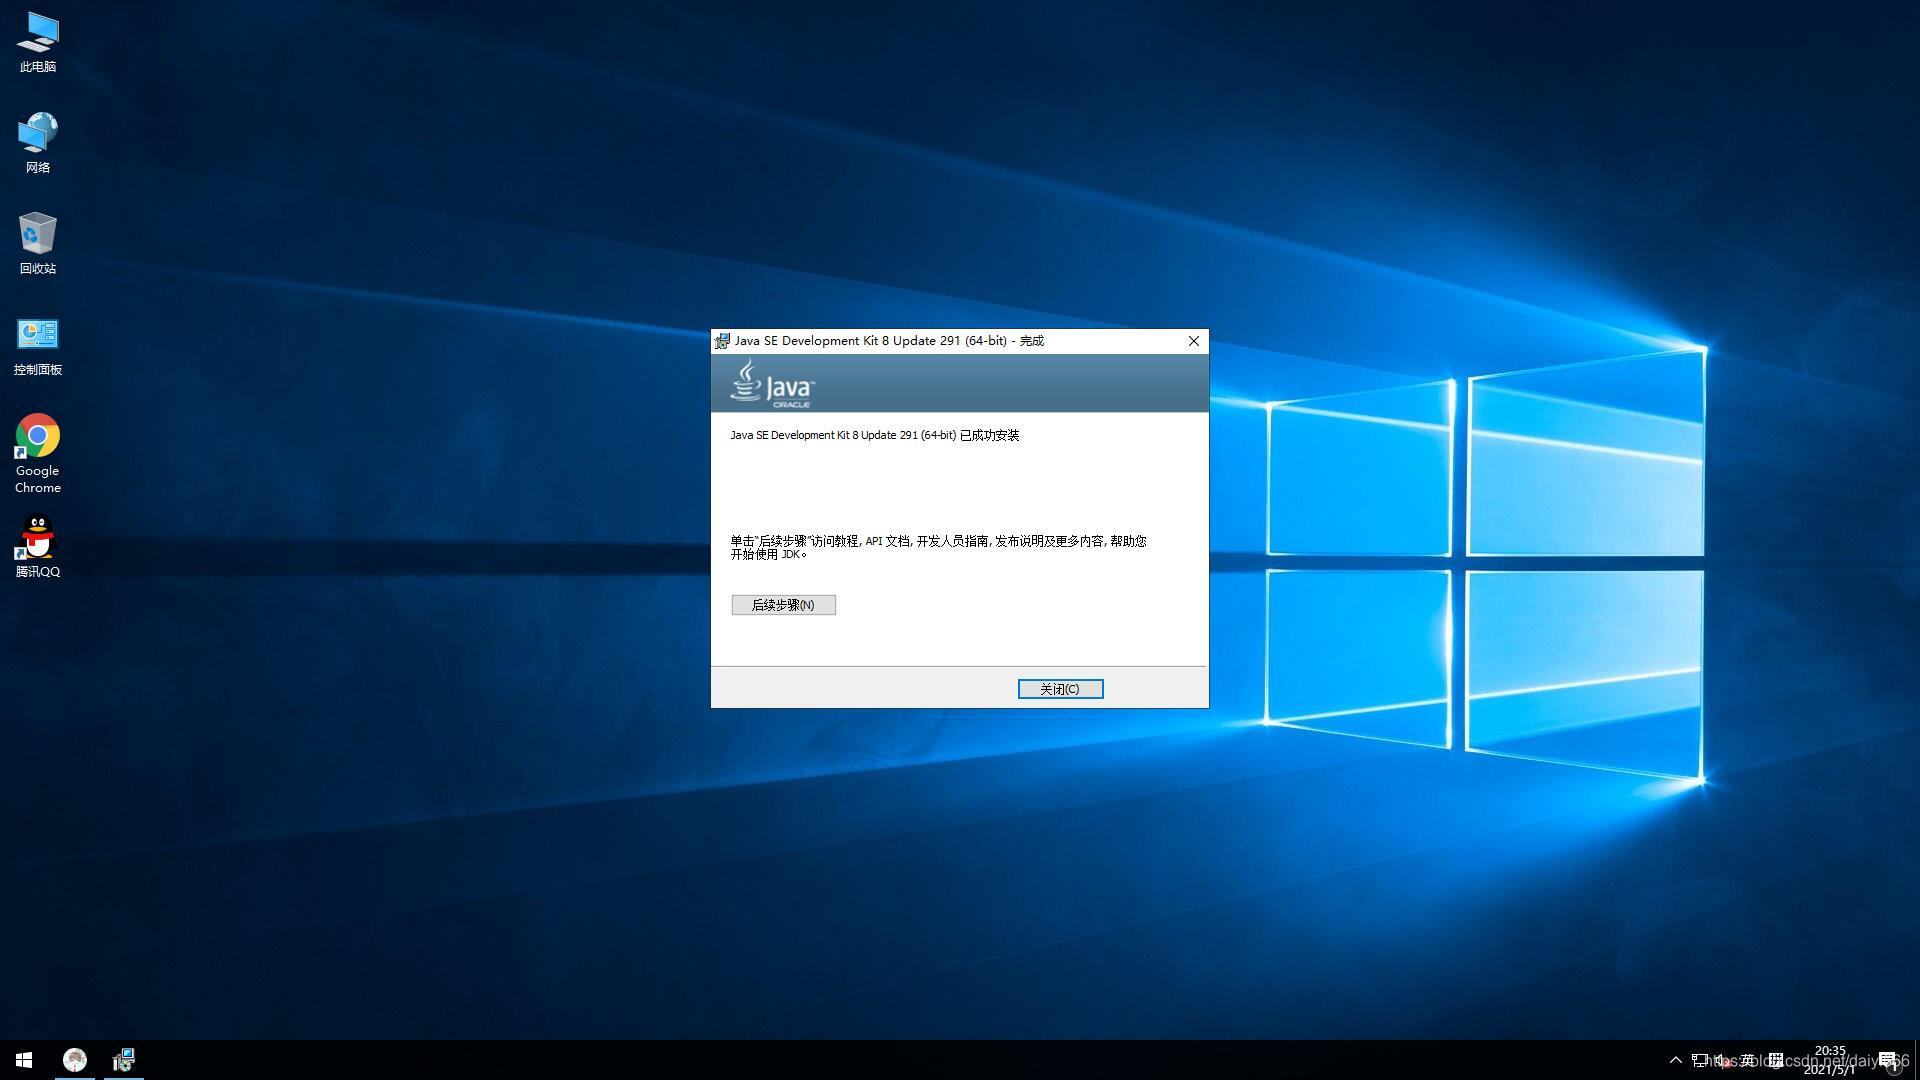1920x1080 pixels.
Task: Close the Java installer with X
Action: pos(1193,341)
